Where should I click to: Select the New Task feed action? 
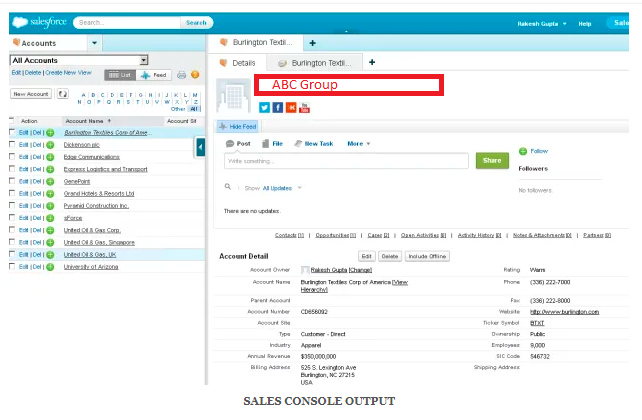314,144
